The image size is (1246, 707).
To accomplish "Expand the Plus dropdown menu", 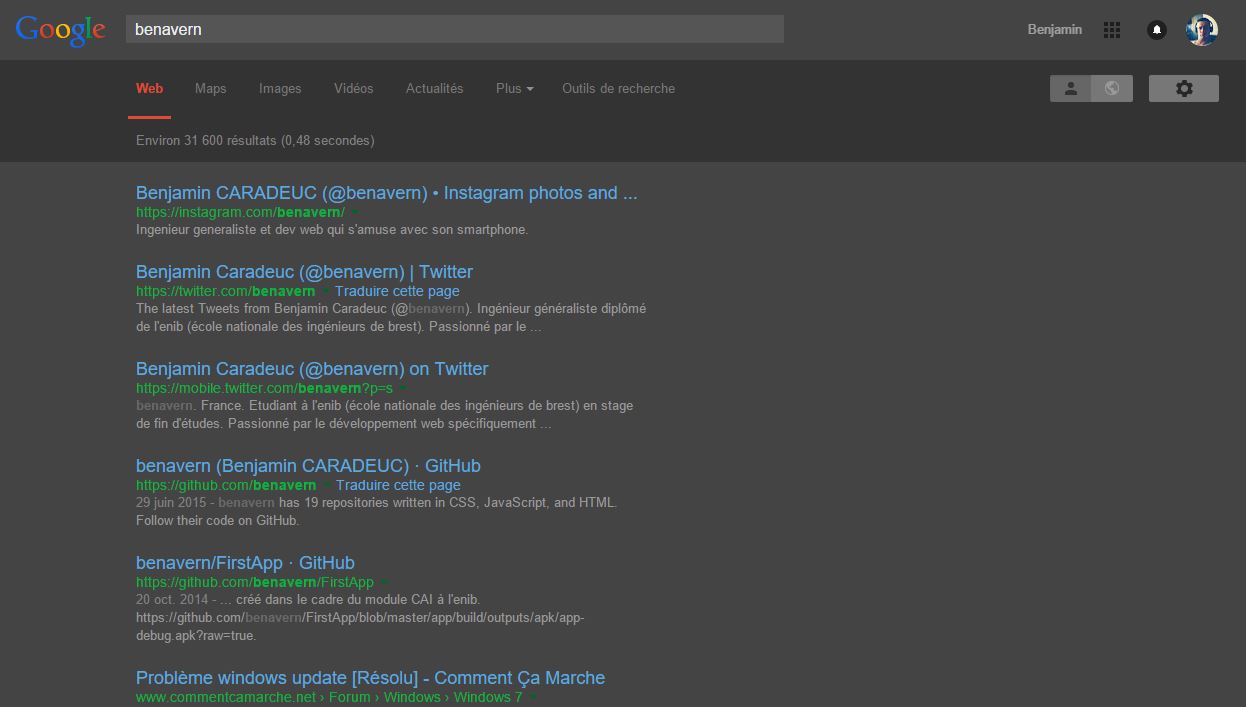I will 515,88.
